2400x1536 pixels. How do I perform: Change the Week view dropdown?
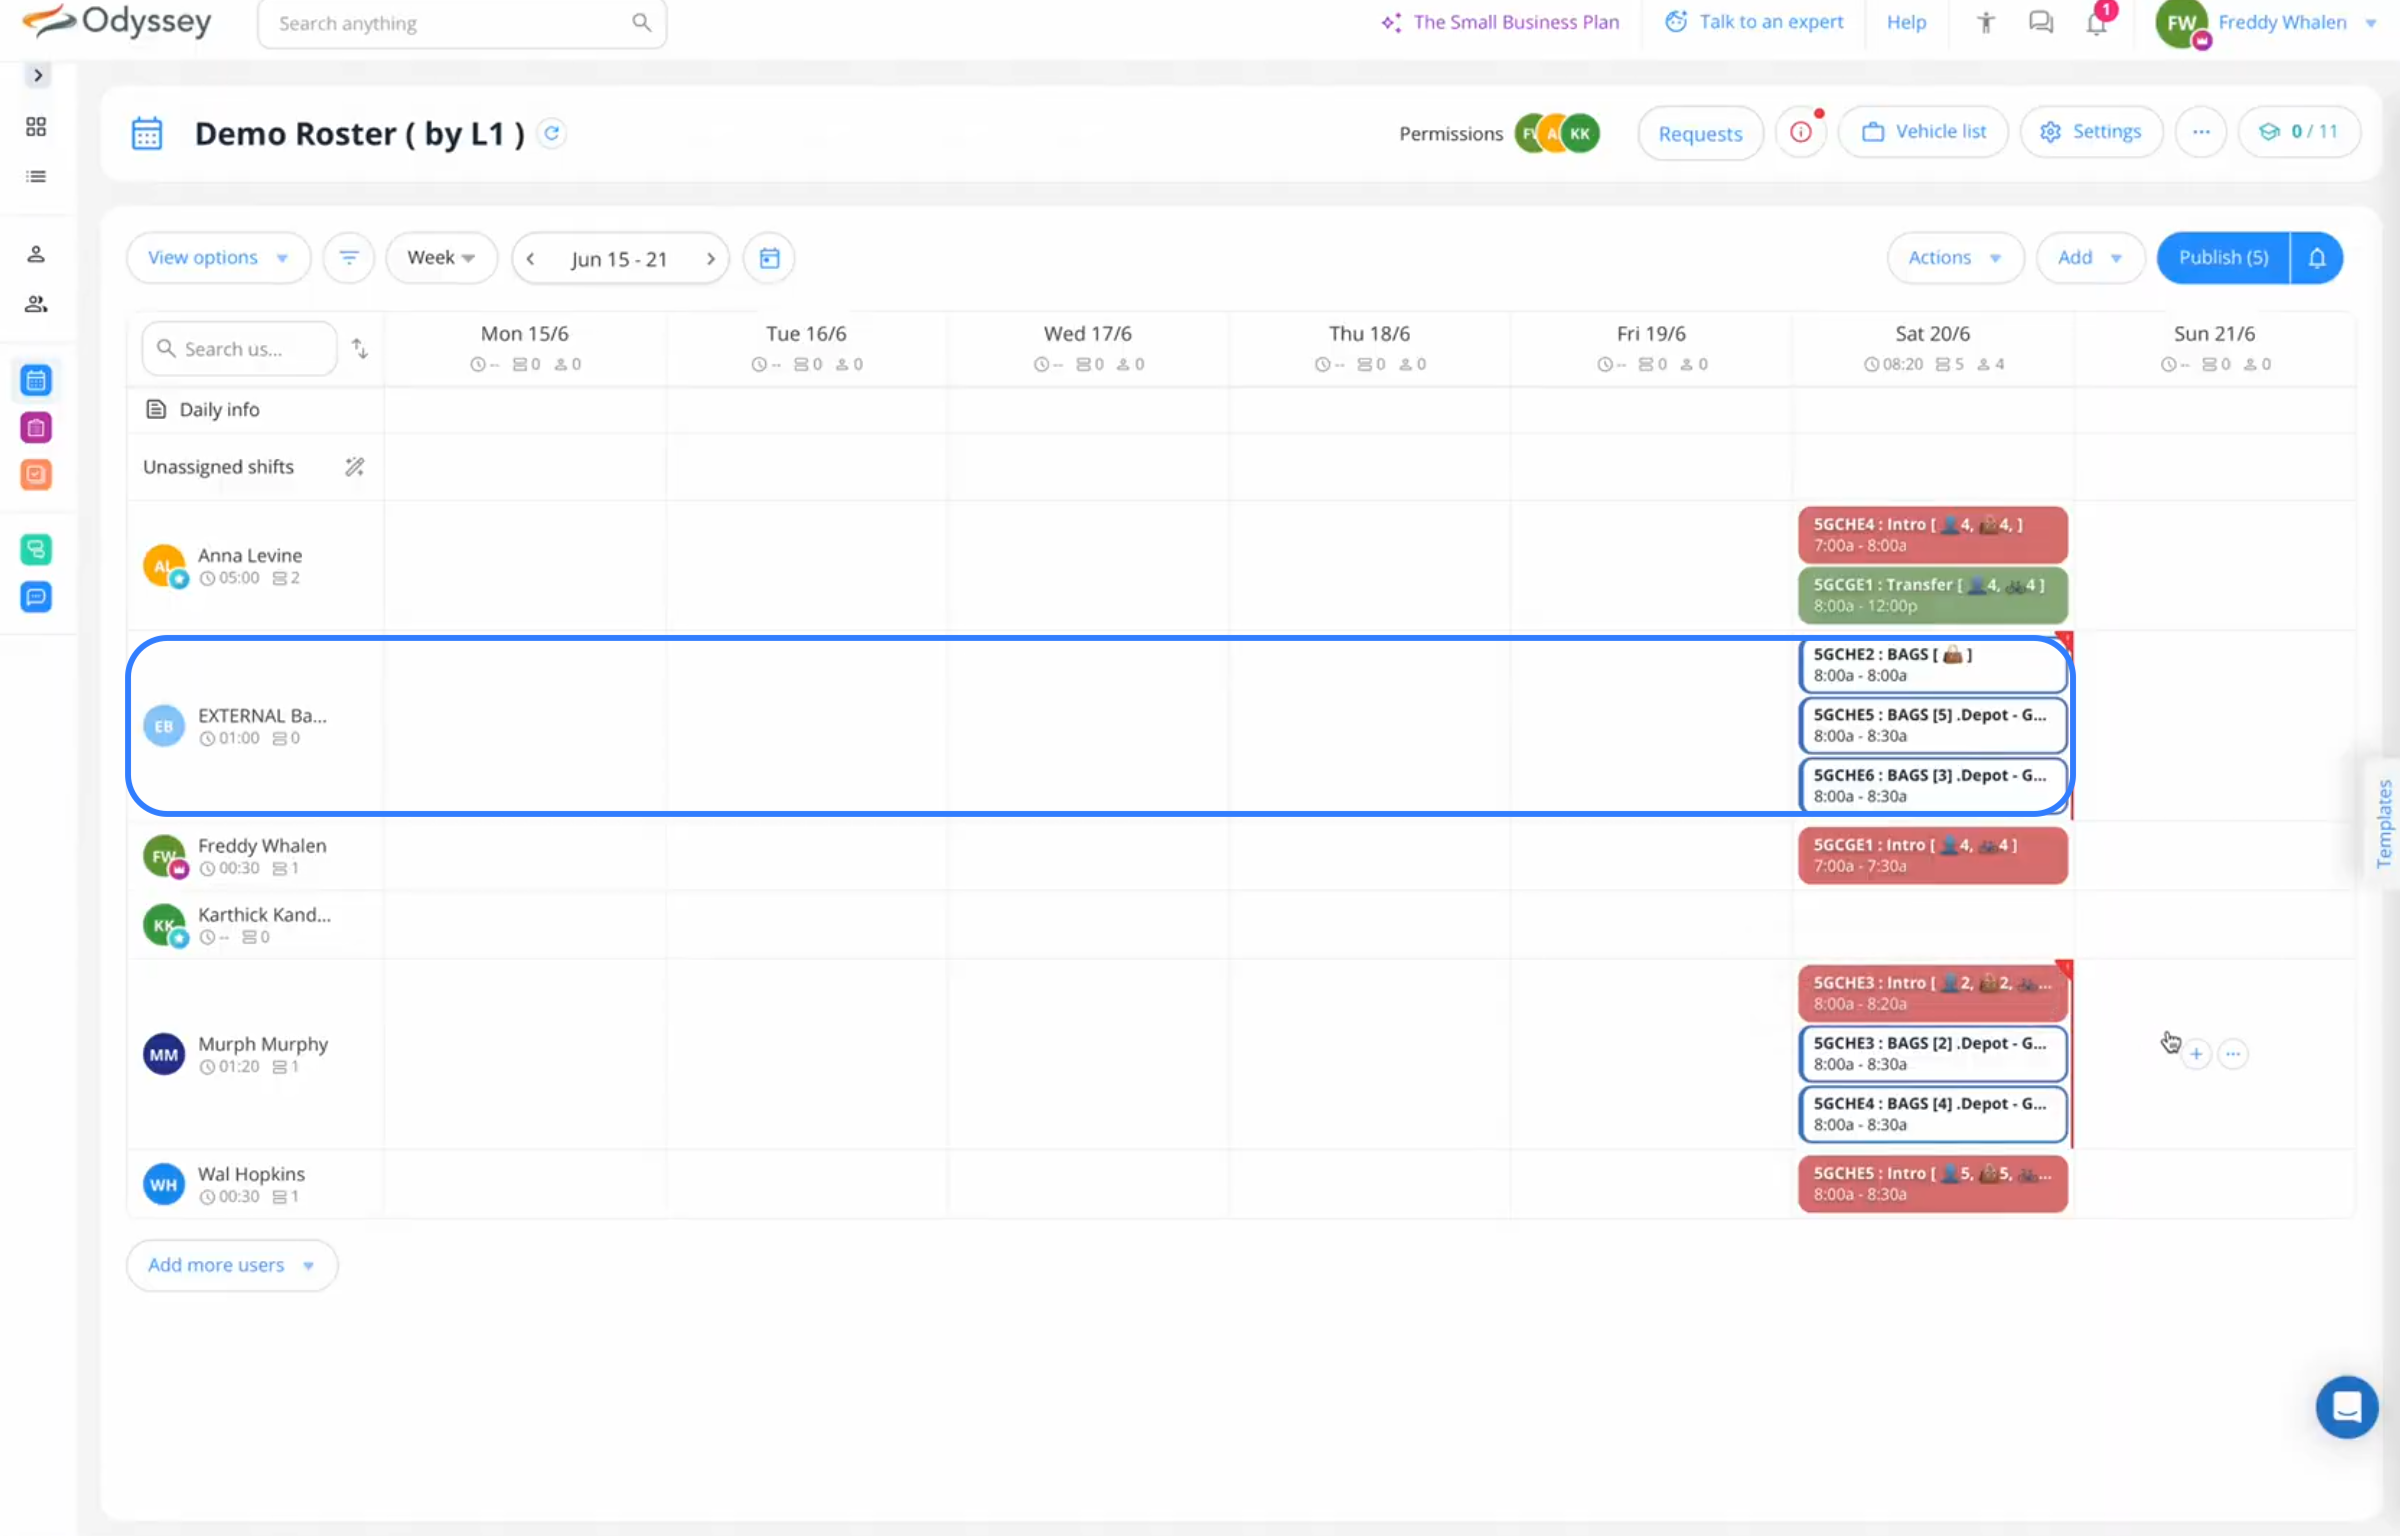(x=441, y=258)
